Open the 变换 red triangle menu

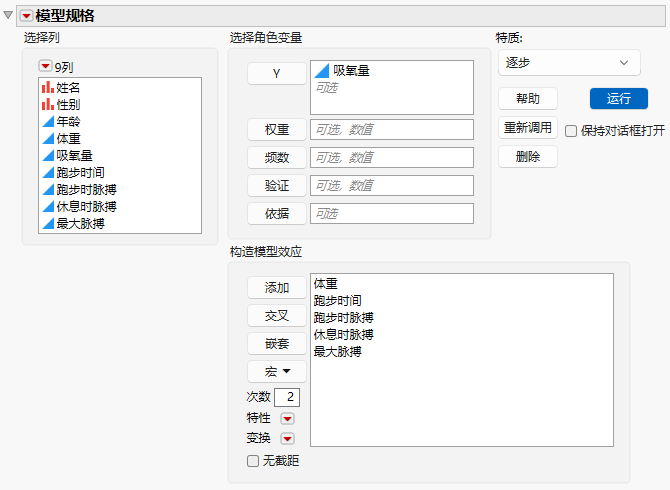coord(288,438)
